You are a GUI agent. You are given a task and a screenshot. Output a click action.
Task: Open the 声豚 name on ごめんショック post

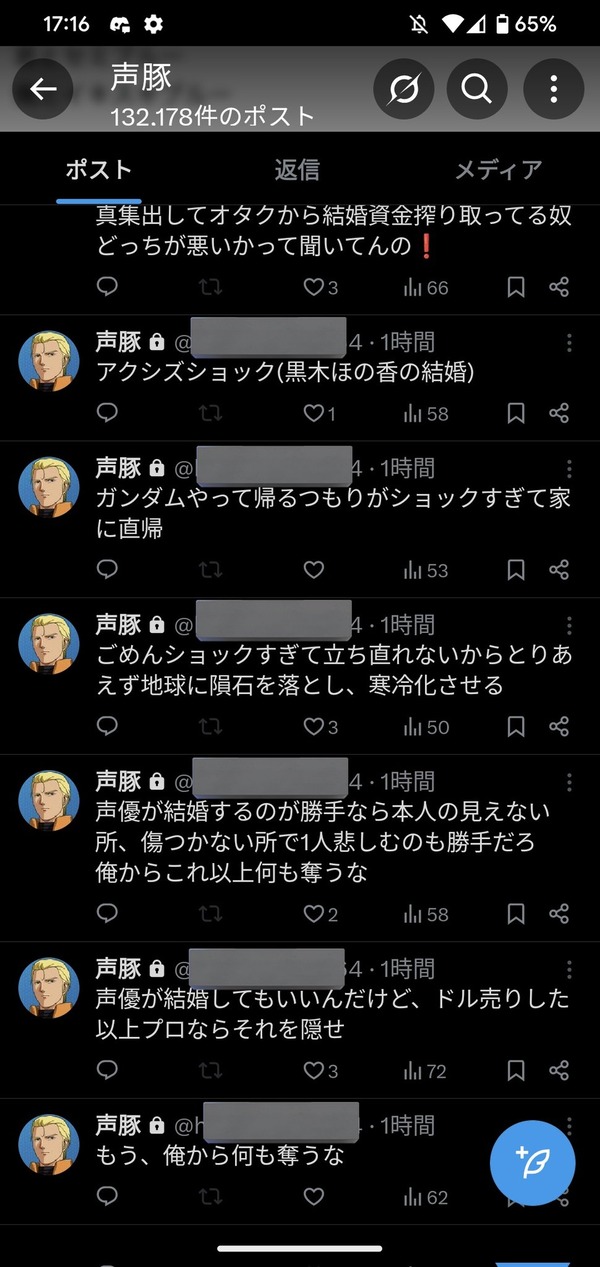coord(118,625)
